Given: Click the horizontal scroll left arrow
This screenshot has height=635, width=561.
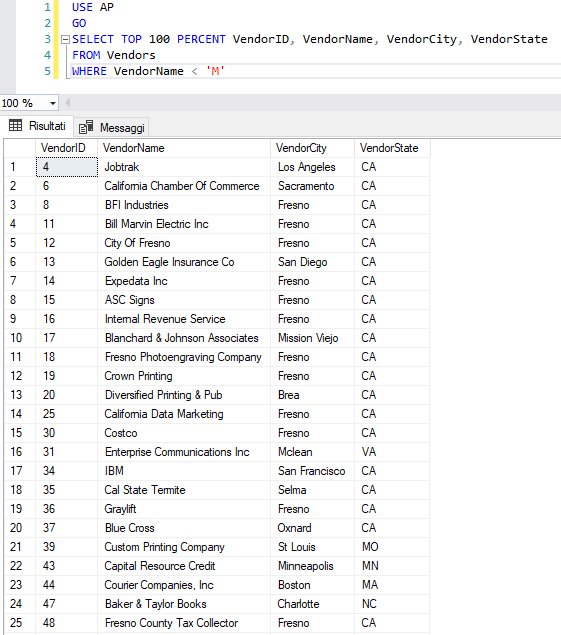Looking at the screenshot, I should 68,103.
